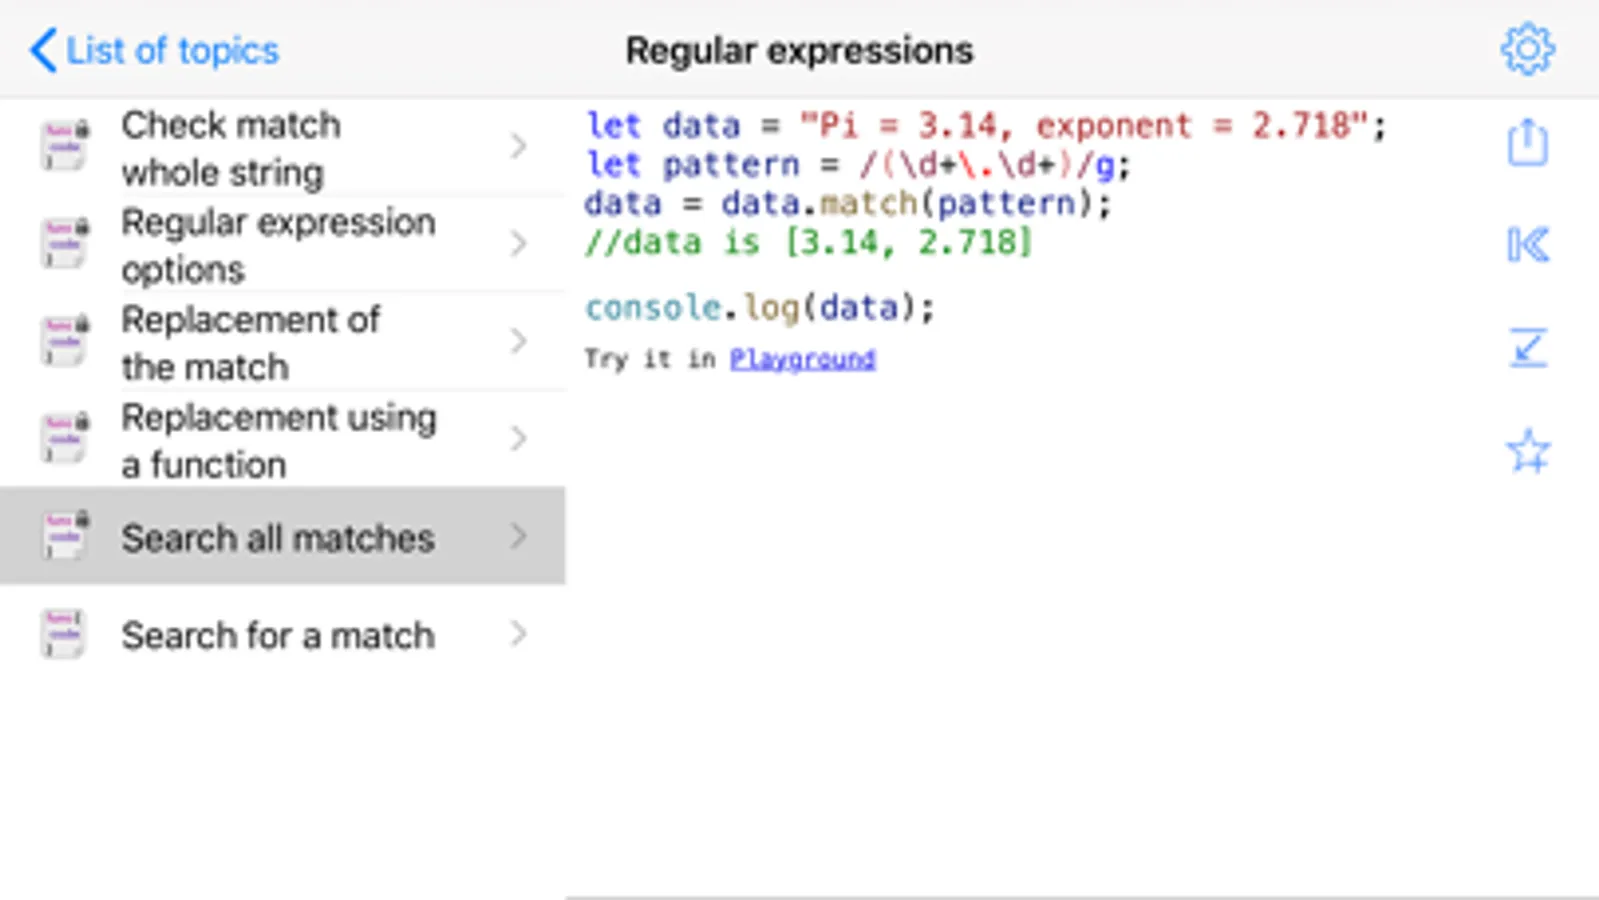The width and height of the screenshot is (1599, 900).
Task: Select the Search all matches topic
Action: point(278,538)
